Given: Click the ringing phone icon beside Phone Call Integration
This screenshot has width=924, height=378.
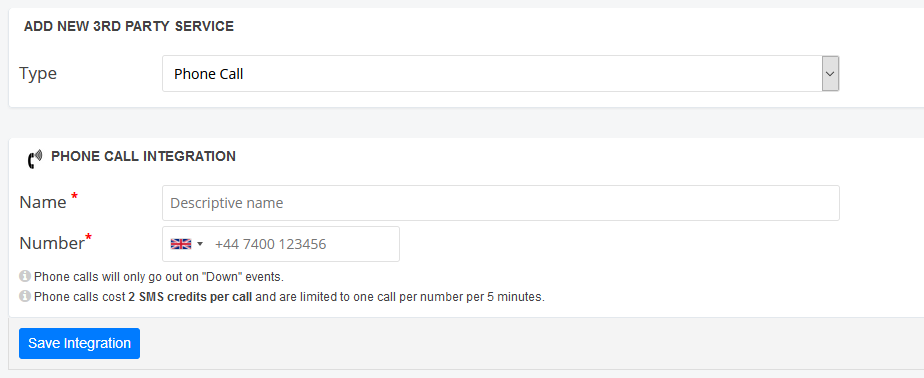Looking at the screenshot, I should pyautogui.click(x=35, y=159).
